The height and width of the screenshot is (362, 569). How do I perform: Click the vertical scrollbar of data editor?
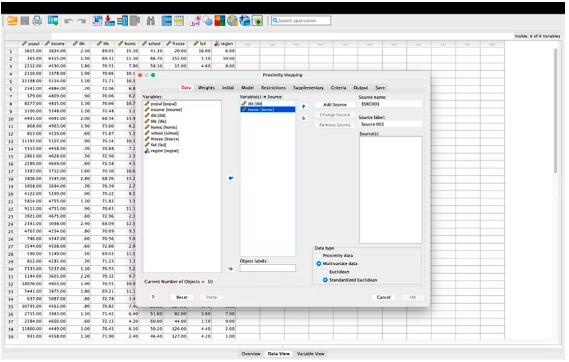coord(555,111)
